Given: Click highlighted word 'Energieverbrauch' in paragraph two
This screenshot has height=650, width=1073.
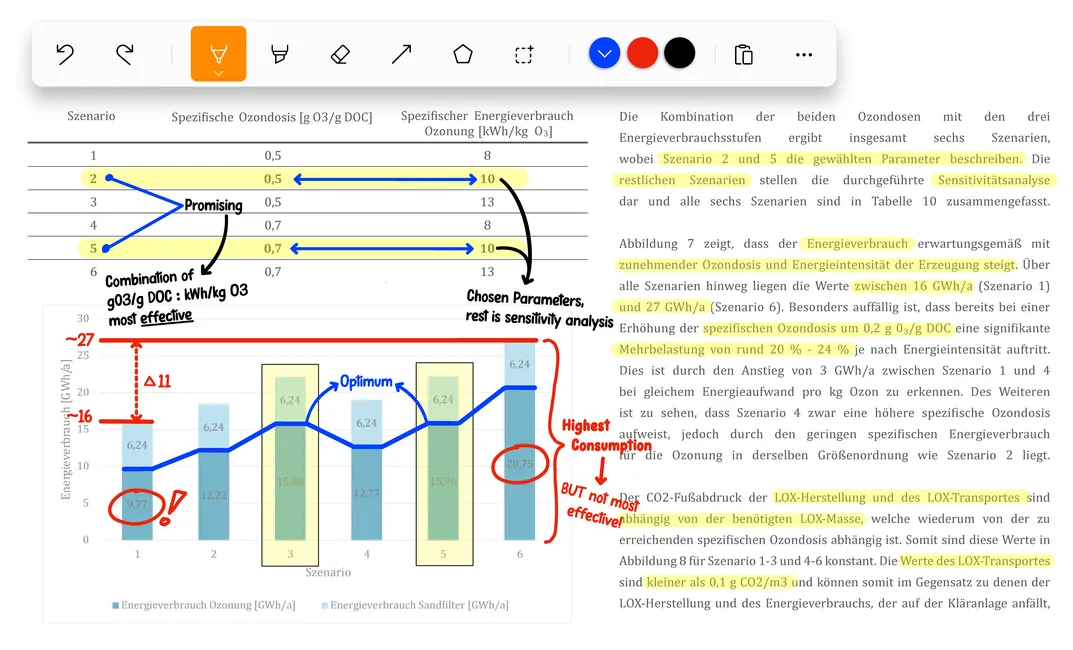Looking at the screenshot, I should pos(857,244).
